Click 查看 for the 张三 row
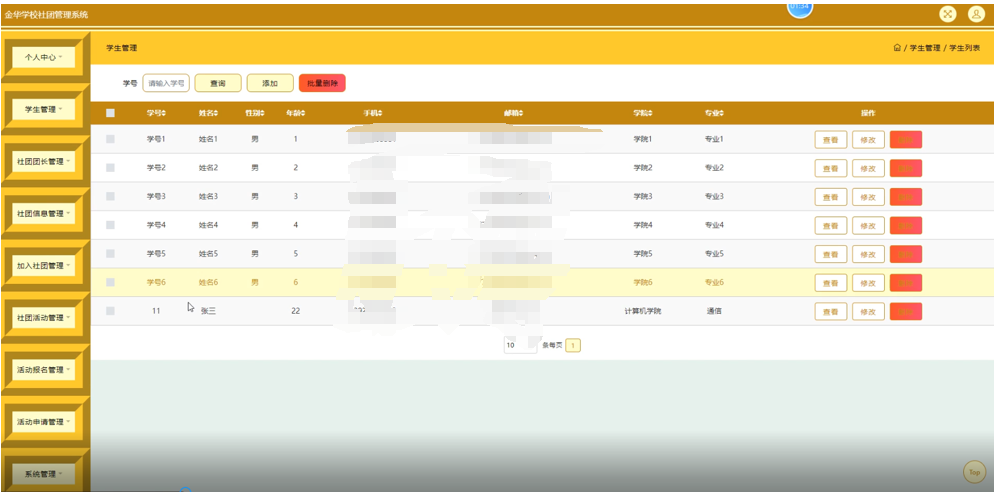994x492 pixels. click(x=830, y=311)
